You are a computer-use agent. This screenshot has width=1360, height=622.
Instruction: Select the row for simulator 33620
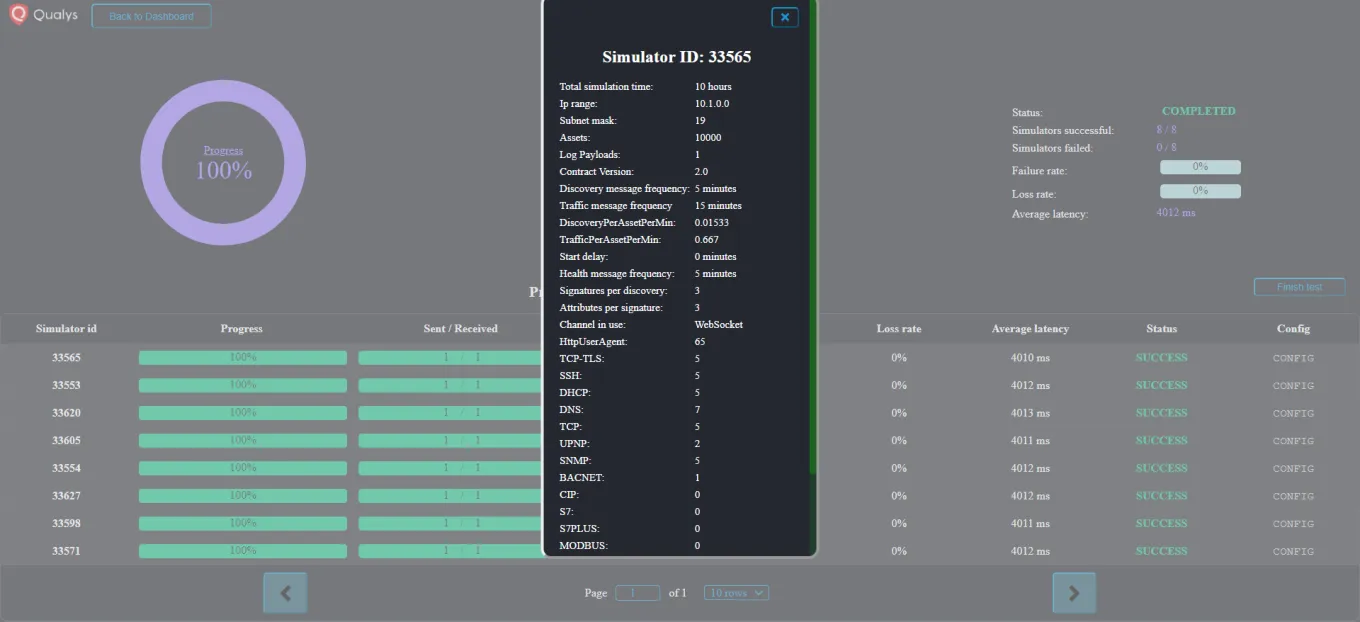pos(66,412)
